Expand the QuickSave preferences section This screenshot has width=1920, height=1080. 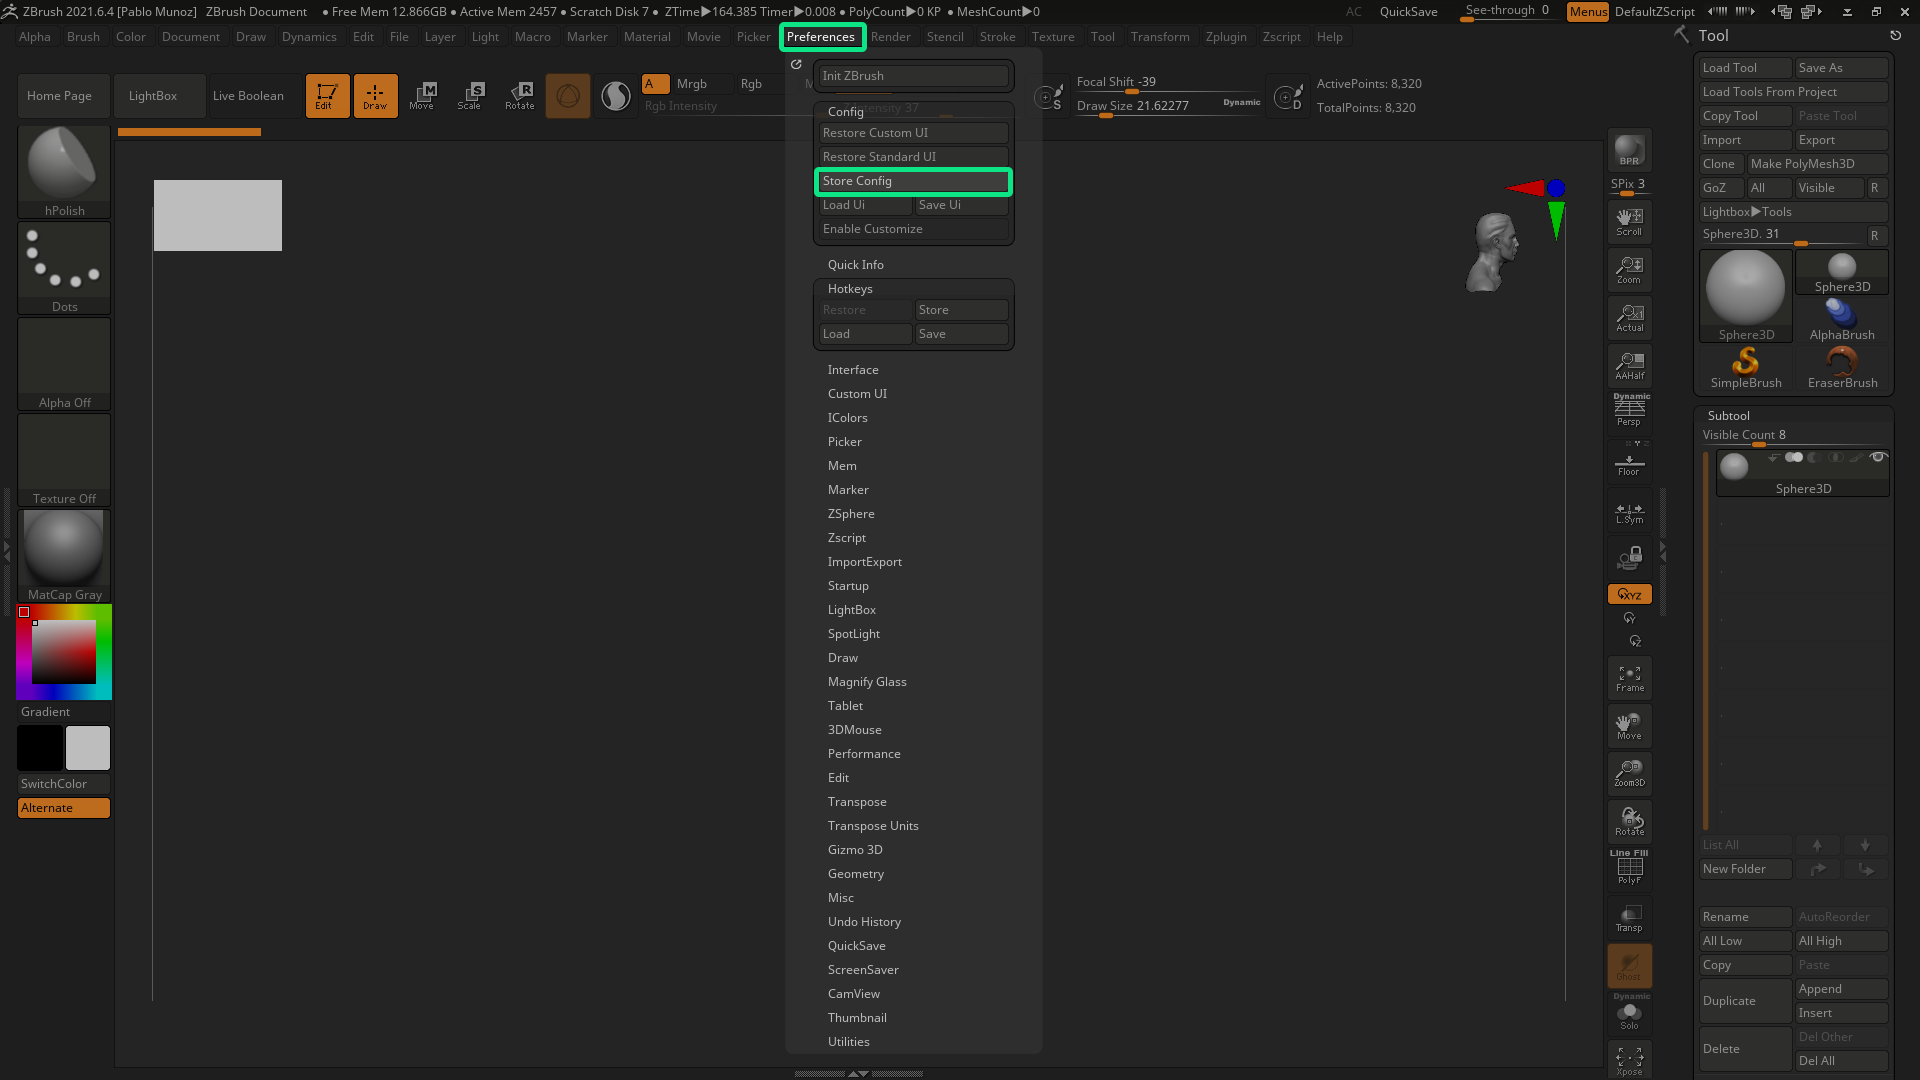[856, 946]
